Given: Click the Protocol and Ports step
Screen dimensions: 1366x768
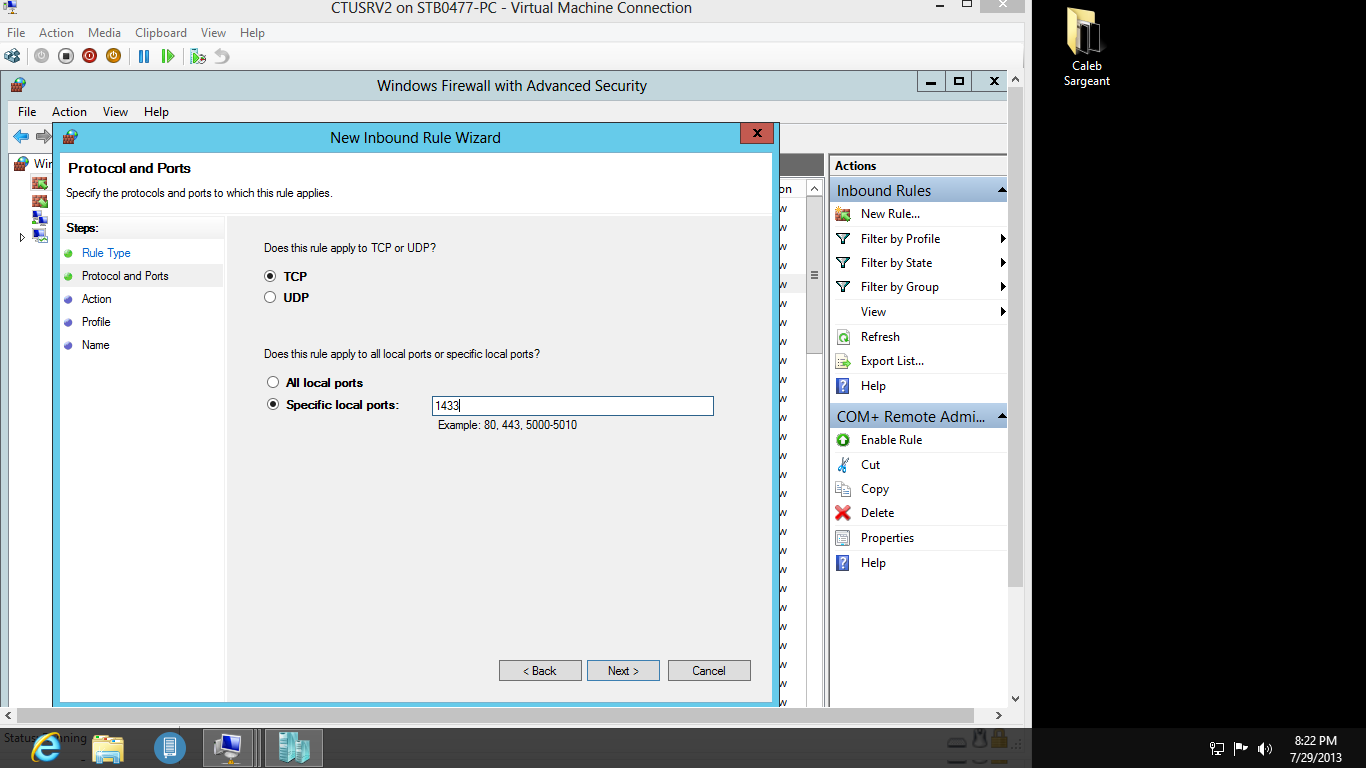Looking at the screenshot, I should coord(125,276).
